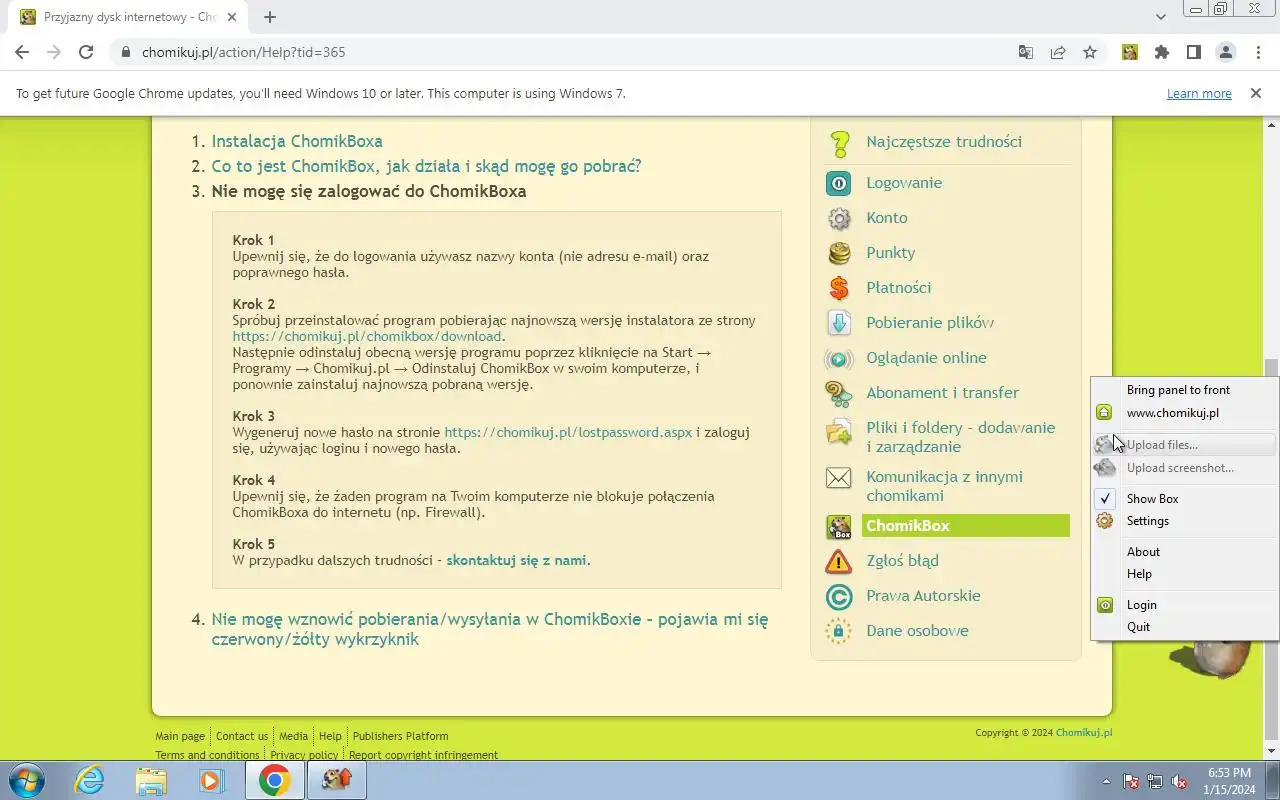Viewport: 1280px width, 800px height.
Task: Click the Pobieranie plików download icon
Action: [x=839, y=323]
